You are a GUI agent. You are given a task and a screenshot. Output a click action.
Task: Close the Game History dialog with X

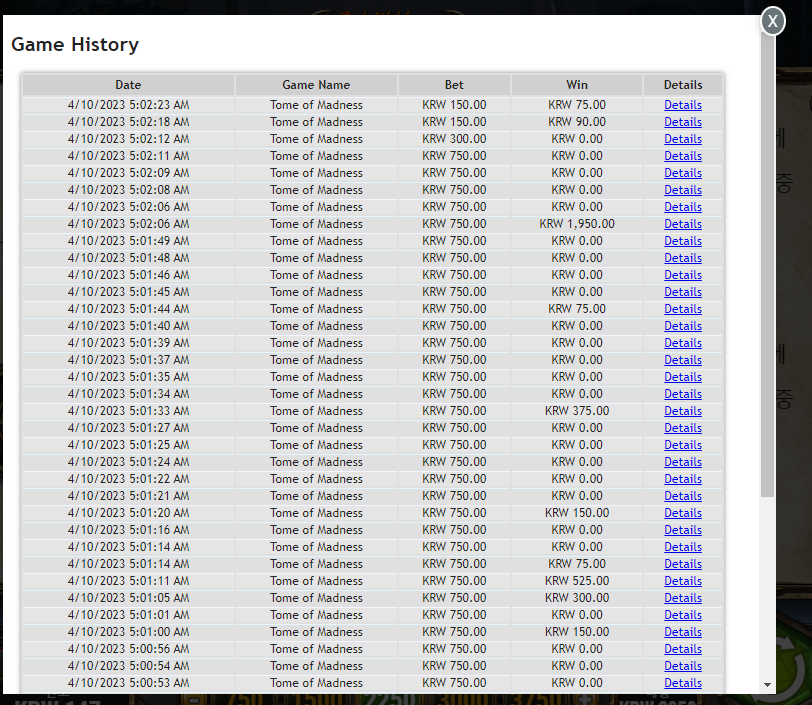(x=773, y=21)
